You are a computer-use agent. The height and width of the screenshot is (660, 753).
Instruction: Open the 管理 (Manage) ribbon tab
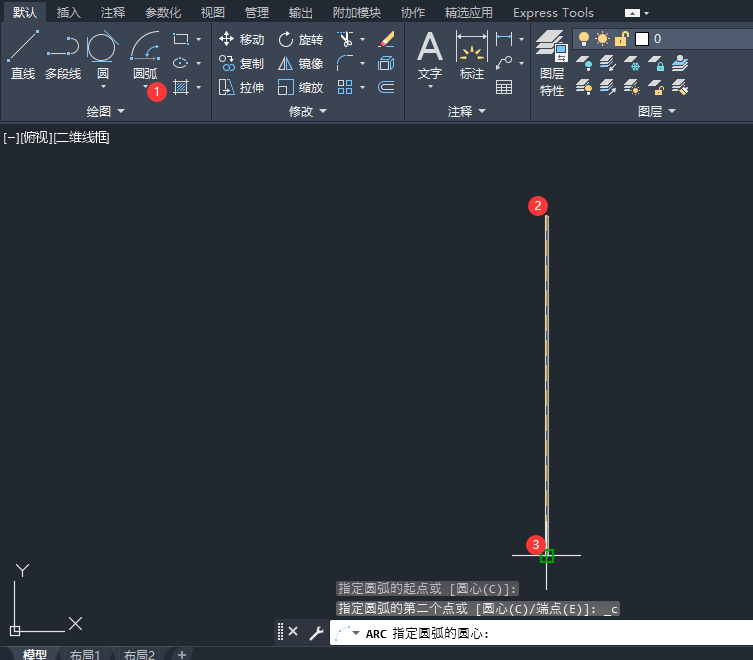[x=257, y=12]
